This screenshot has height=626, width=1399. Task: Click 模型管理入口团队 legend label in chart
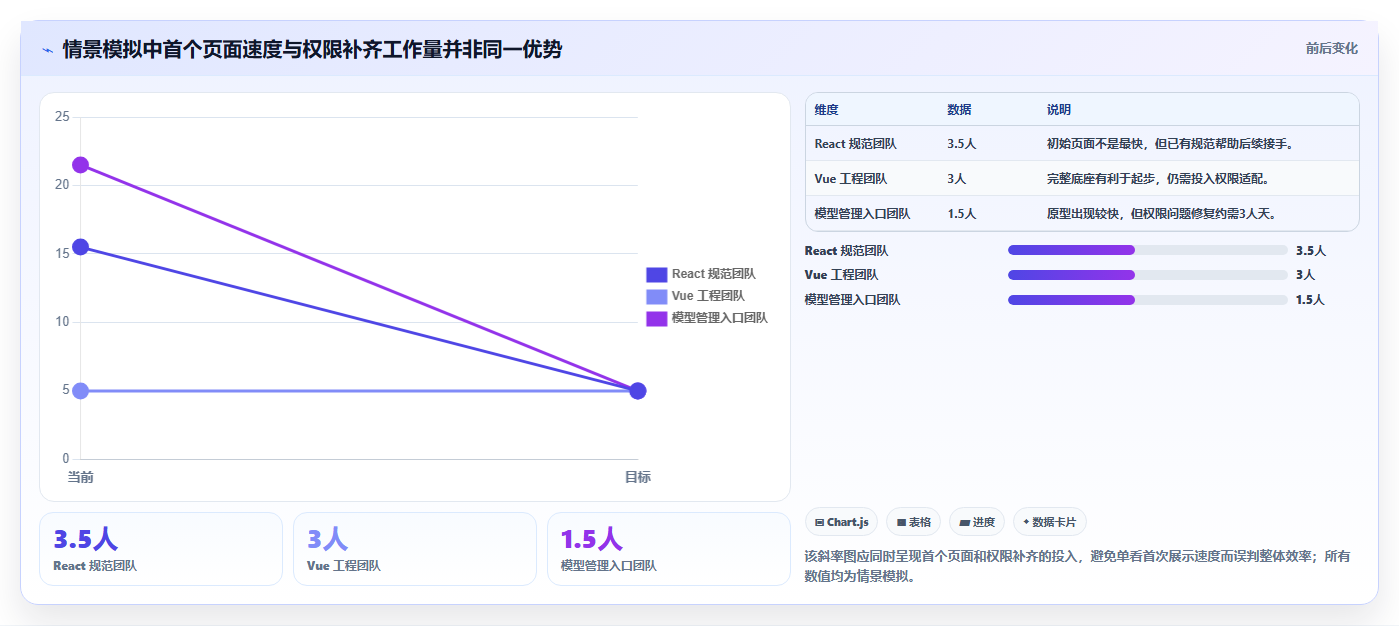(x=720, y=318)
